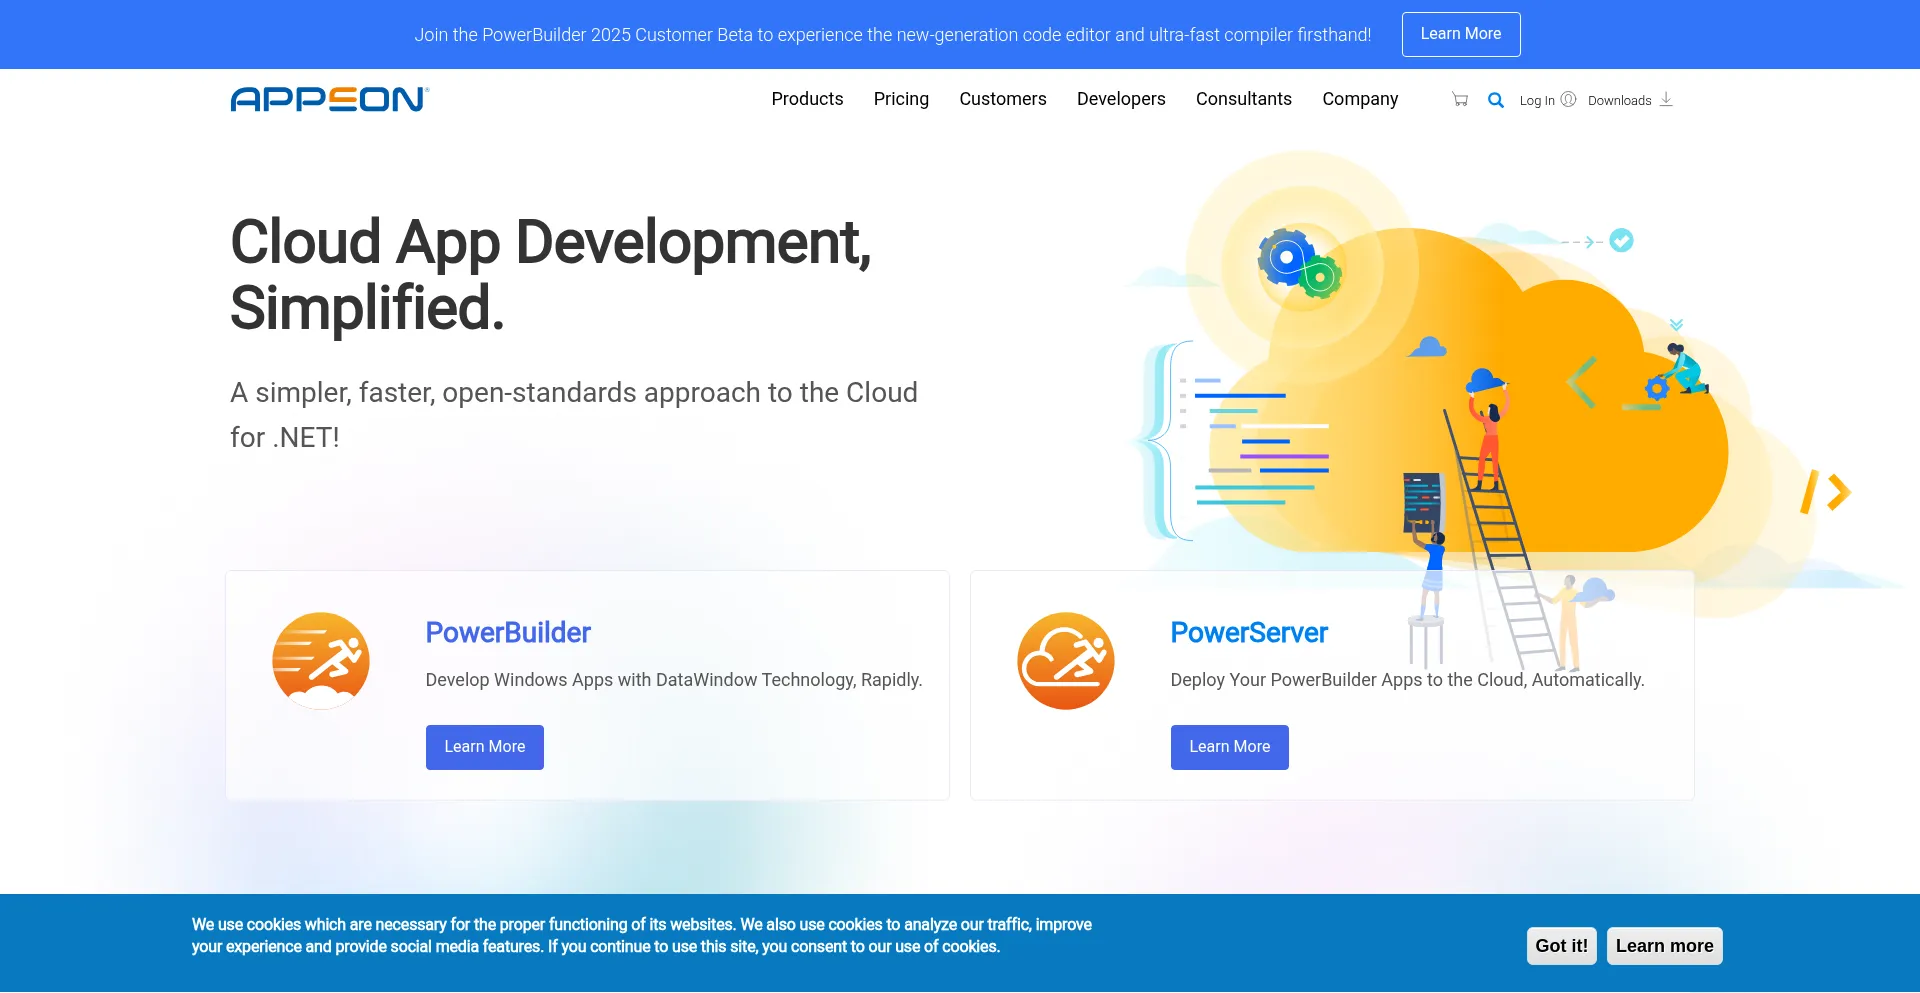Open the Pricing menu
The height and width of the screenshot is (993, 1920).
[901, 99]
